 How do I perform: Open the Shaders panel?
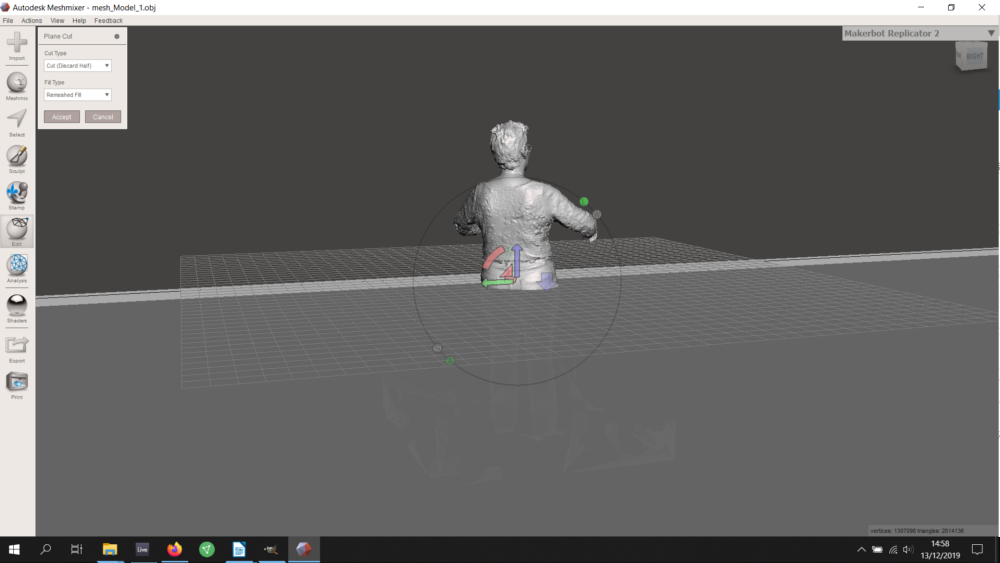tap(17, 308)
